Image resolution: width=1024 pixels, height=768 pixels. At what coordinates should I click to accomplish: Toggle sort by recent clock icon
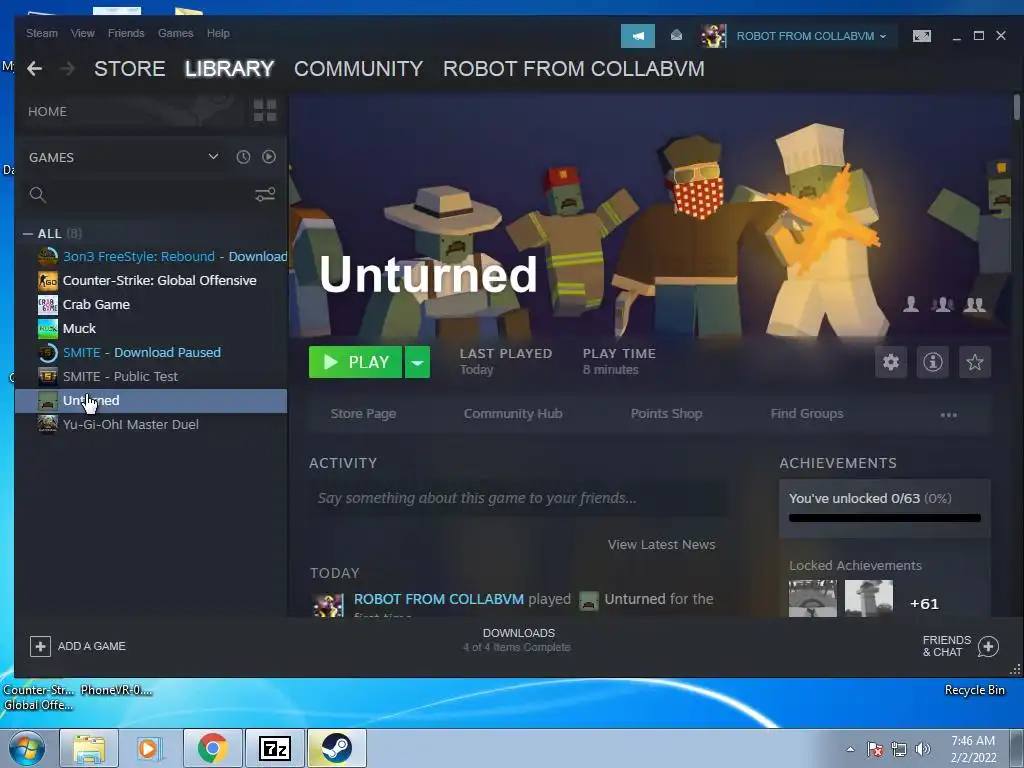243,157
